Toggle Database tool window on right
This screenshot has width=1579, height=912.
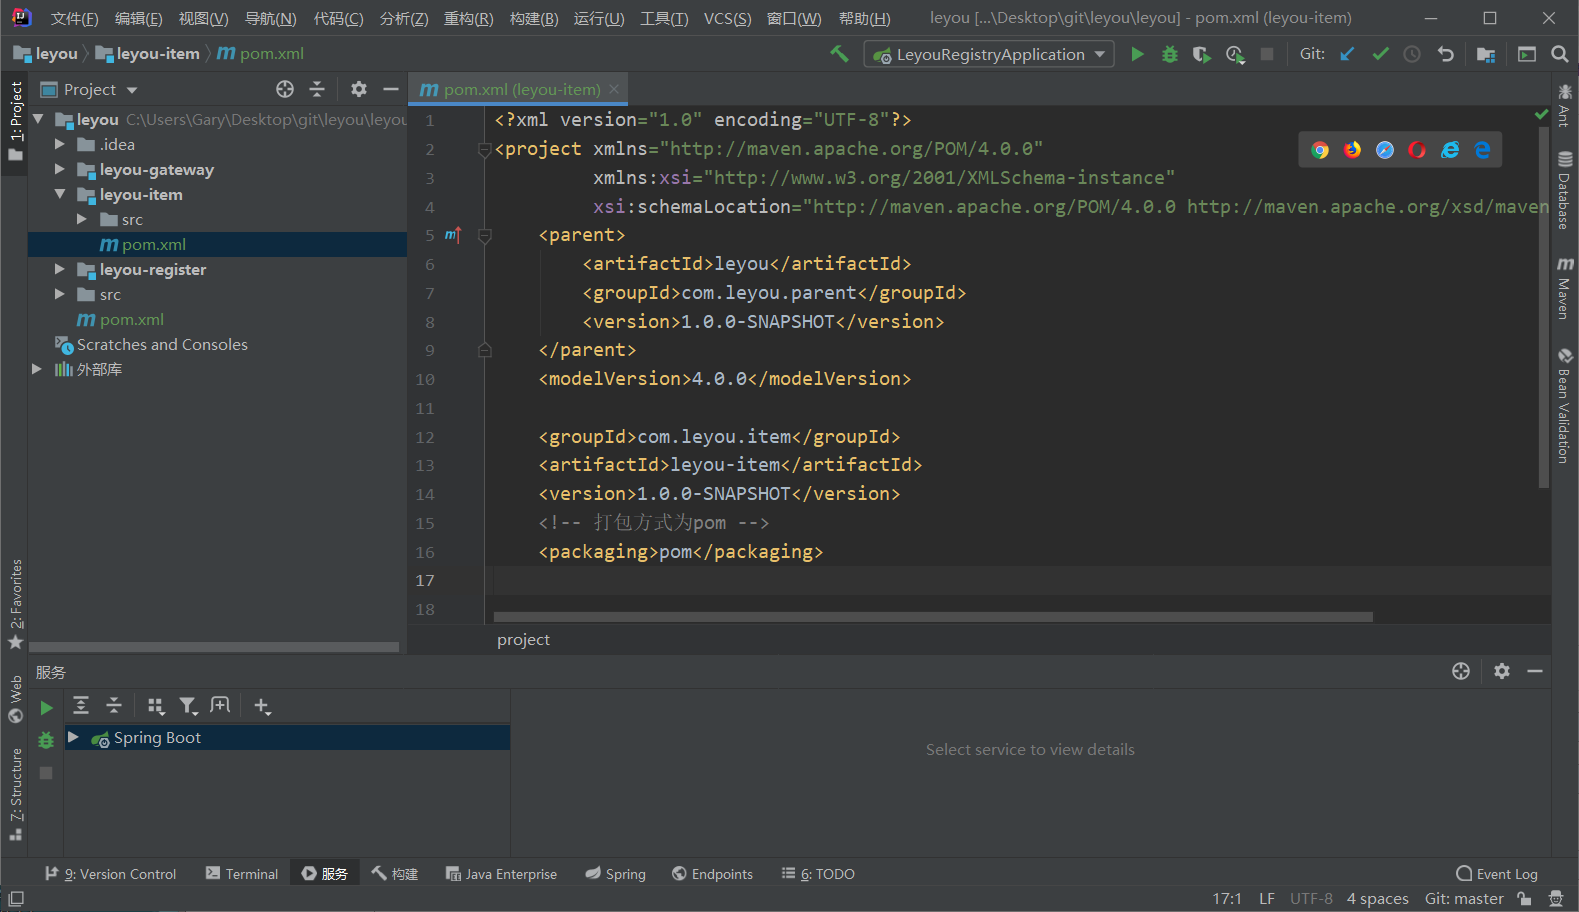1564,190
